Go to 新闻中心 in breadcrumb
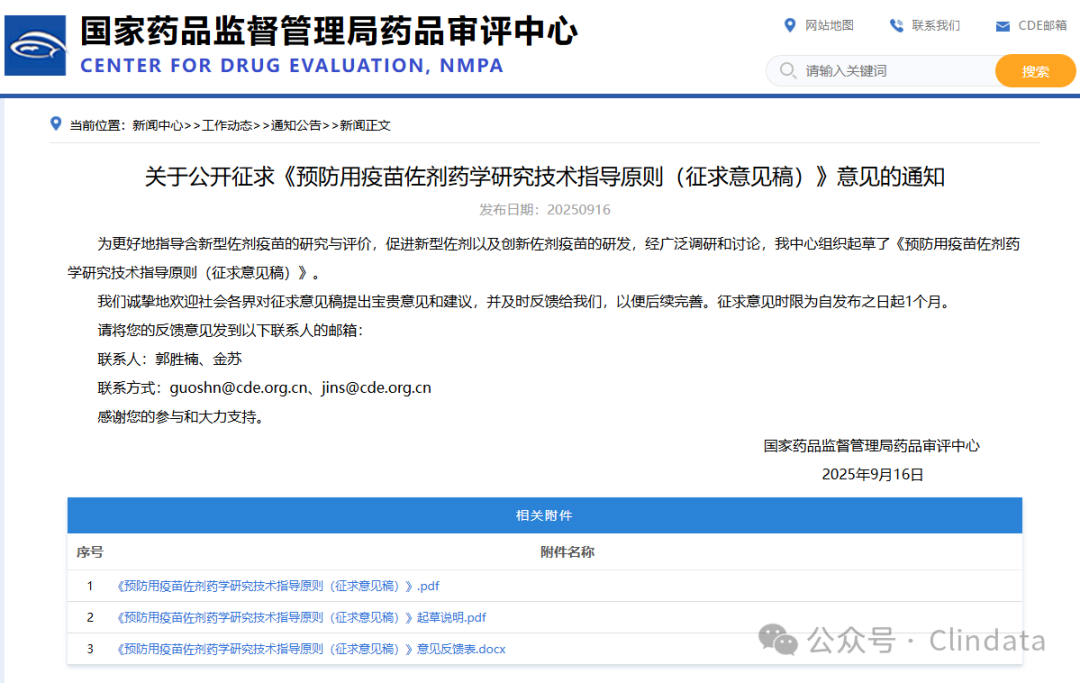This screenshot has height=683, width=1080. coord(158,125)
